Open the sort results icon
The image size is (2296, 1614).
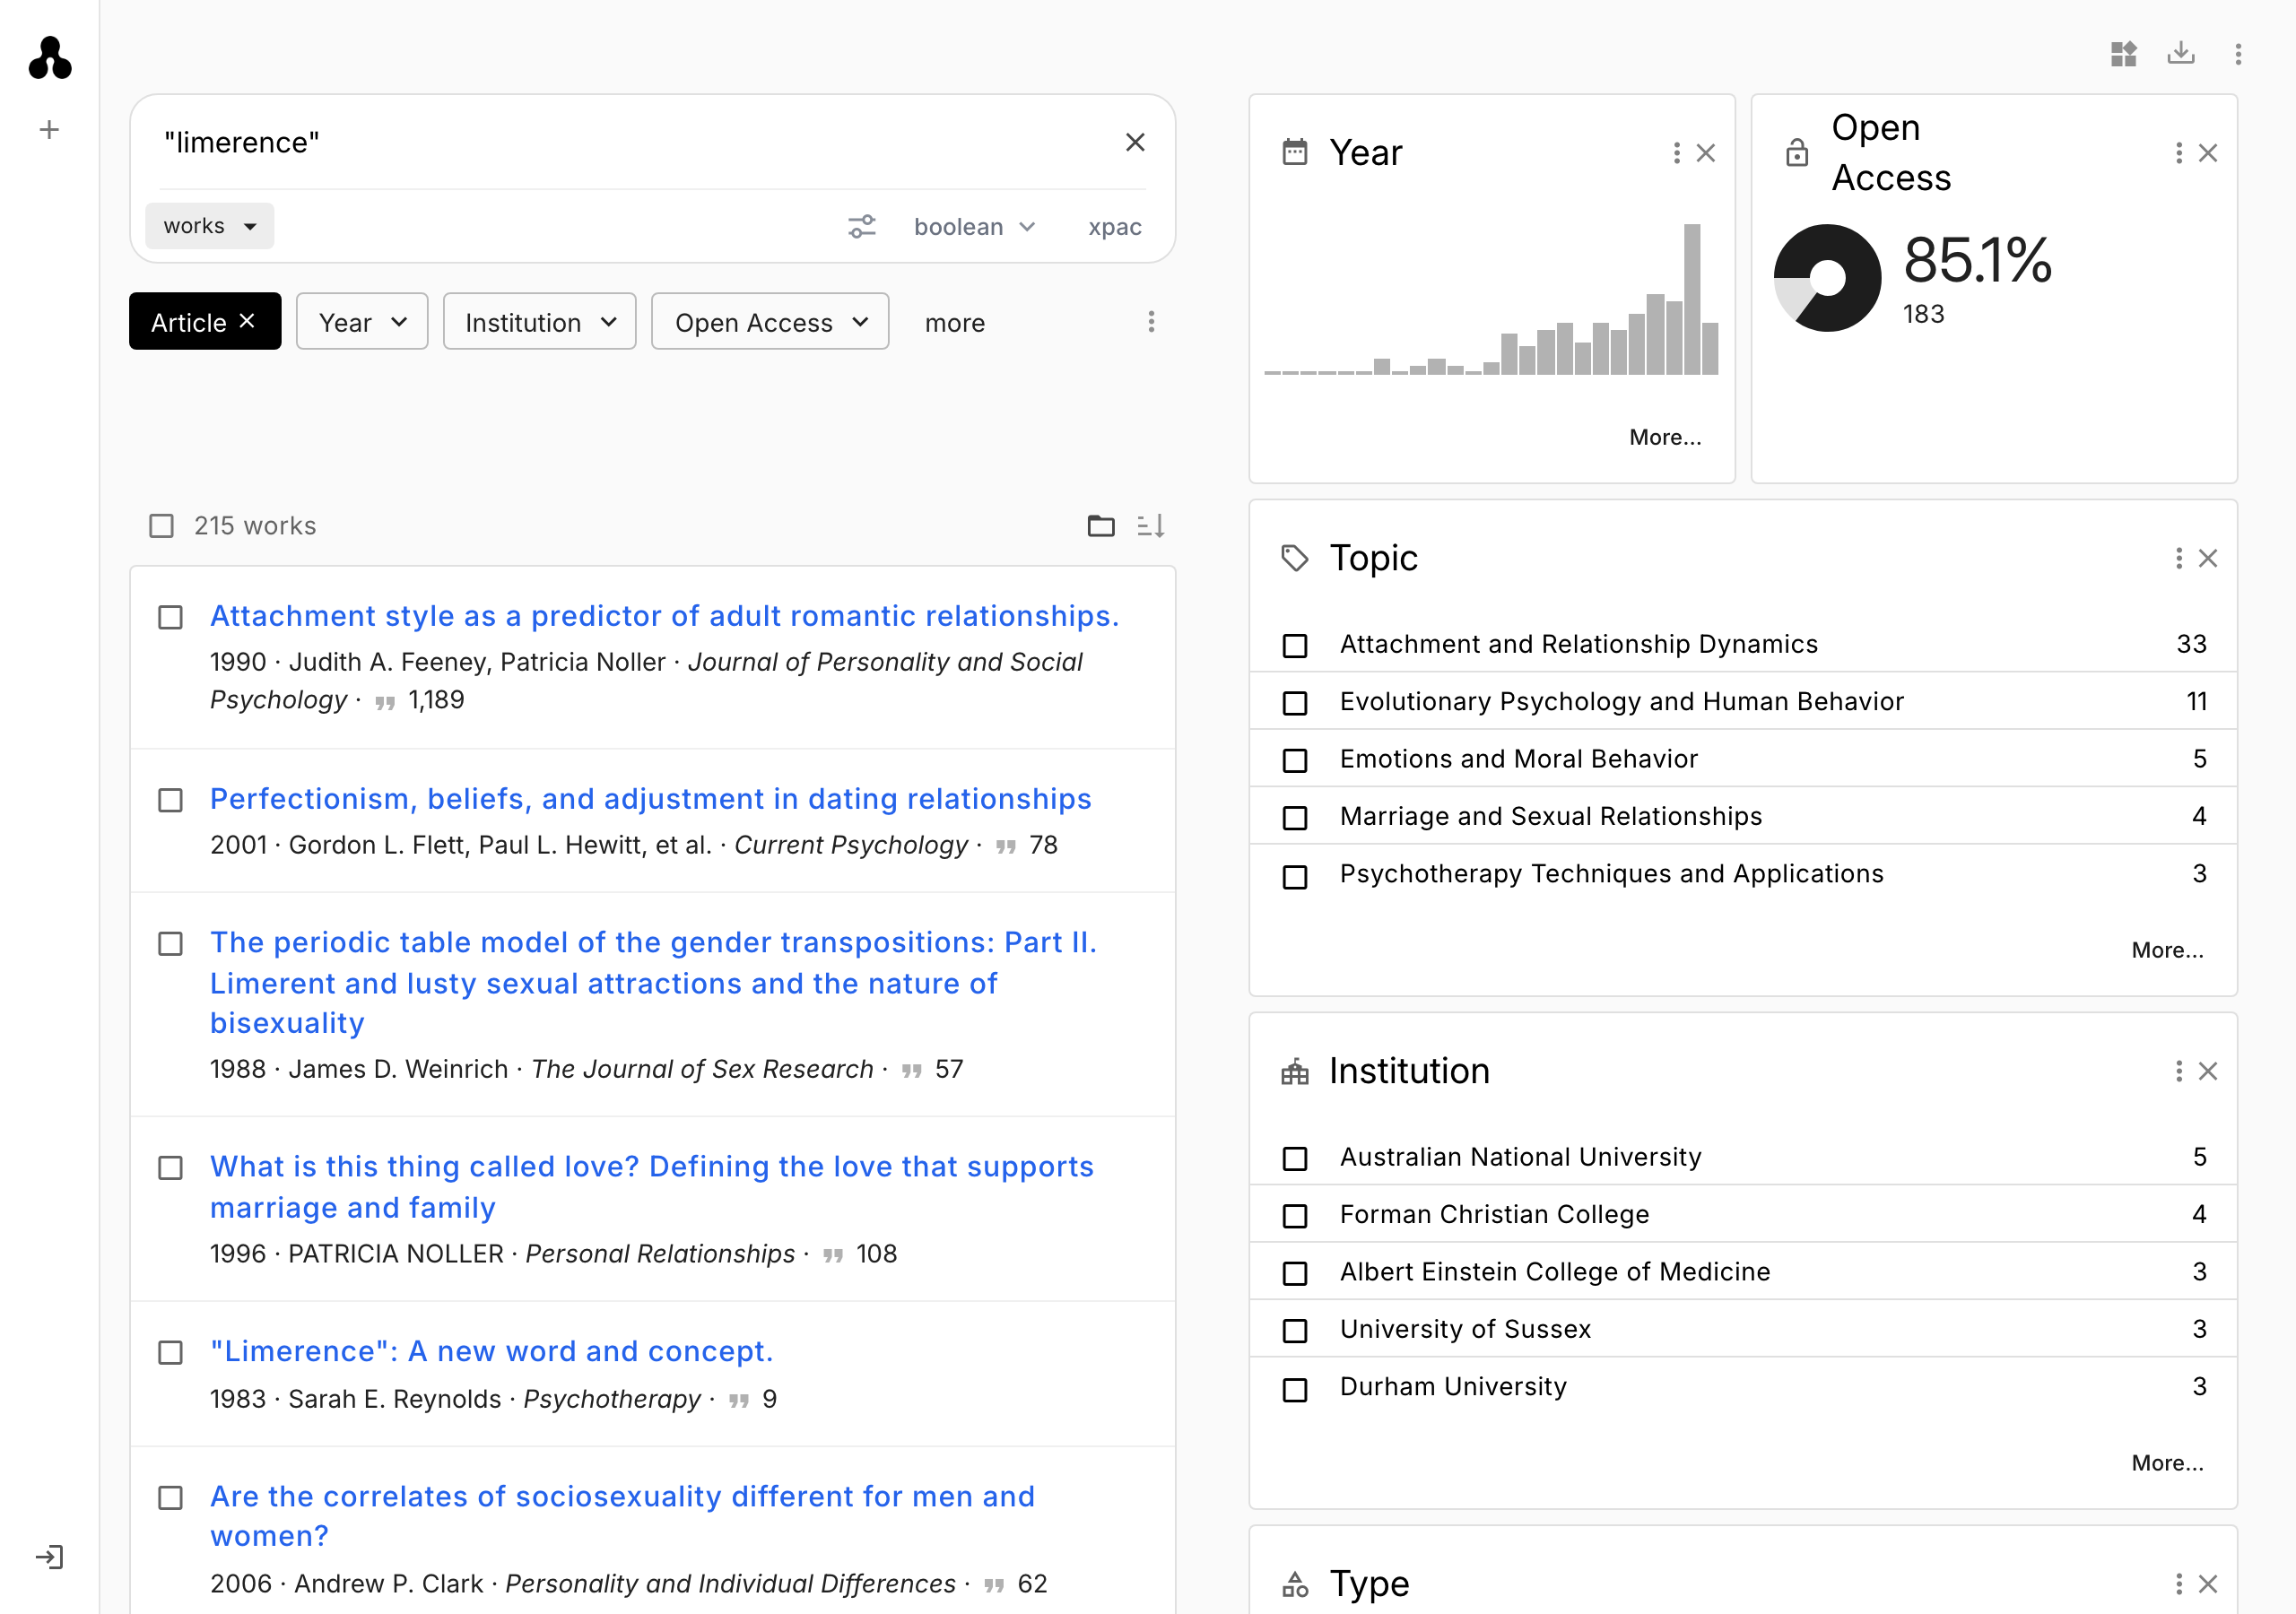[x=1151, y=525]
